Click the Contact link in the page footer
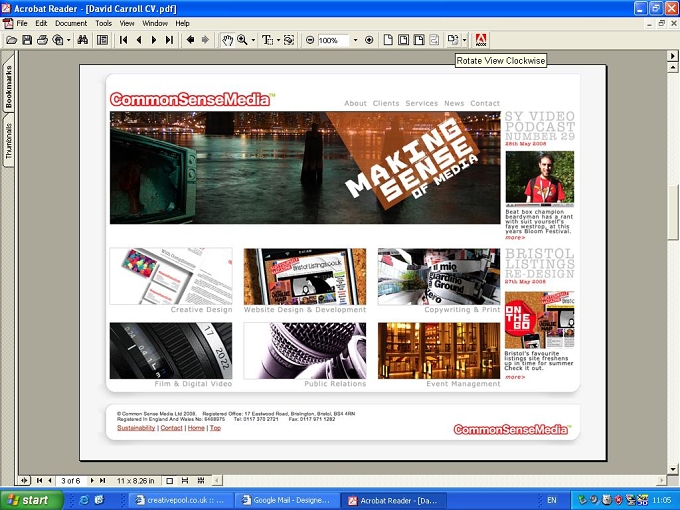This screenshot has width=680, height=510. point(171,428)
